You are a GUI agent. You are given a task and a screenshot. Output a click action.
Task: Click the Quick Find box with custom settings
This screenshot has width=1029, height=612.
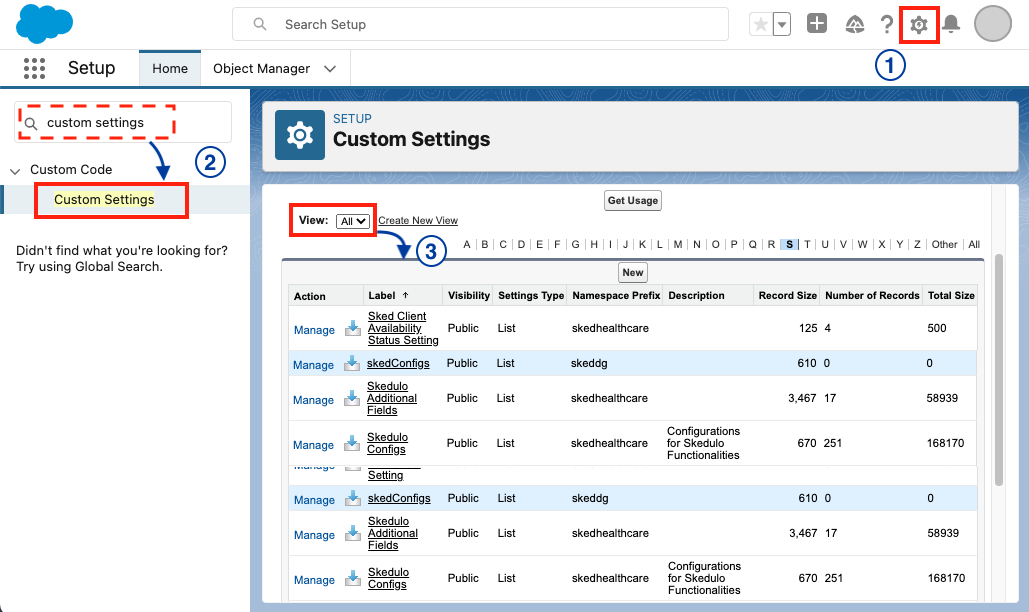pos(123,123)
